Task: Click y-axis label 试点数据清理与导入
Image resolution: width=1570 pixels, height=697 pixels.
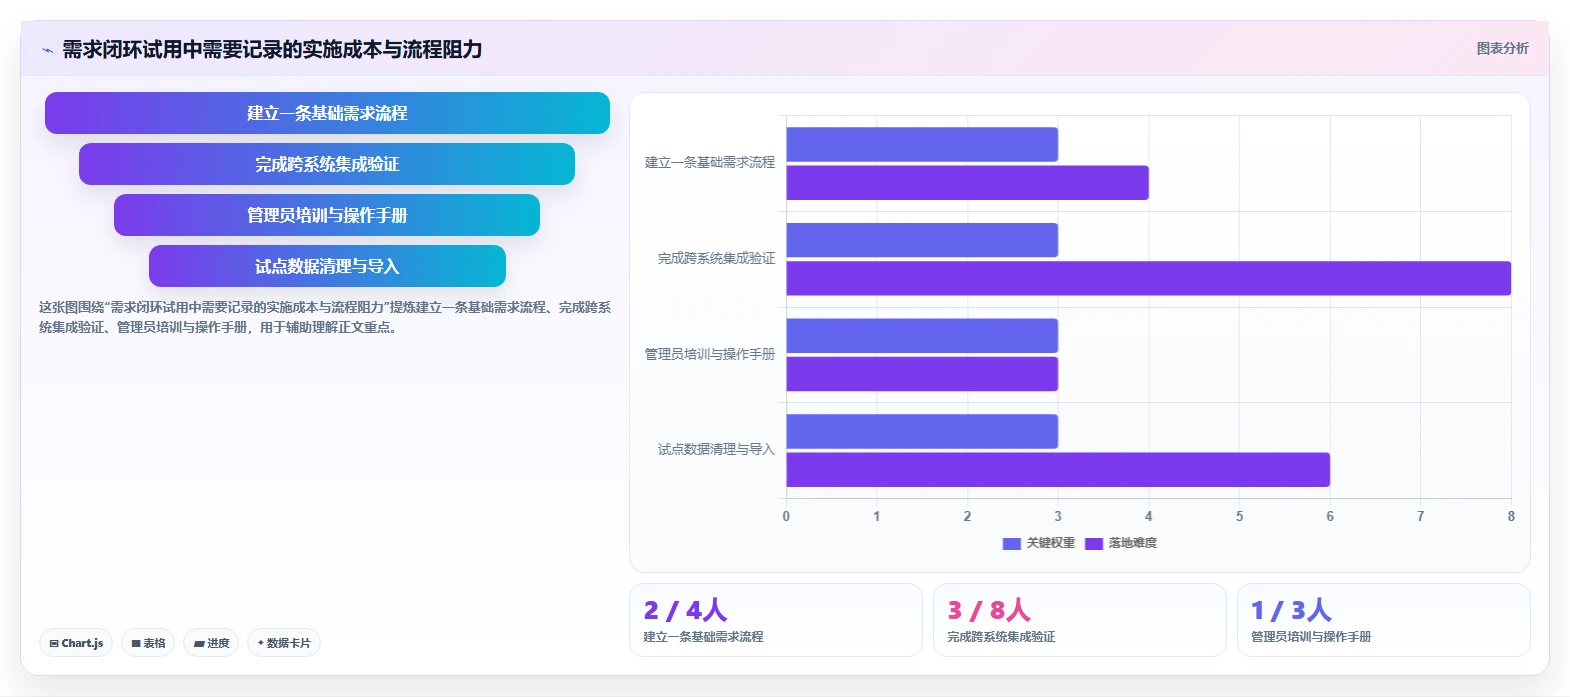Action: (x=716, y=449)
